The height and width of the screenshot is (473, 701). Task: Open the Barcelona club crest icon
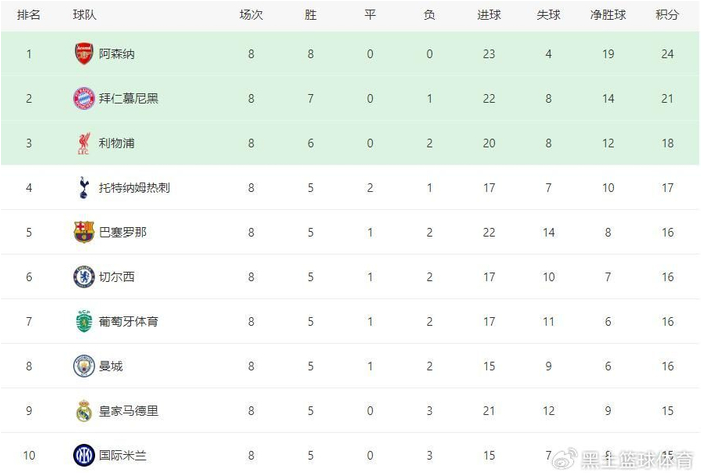pyautogui.click(x=84, y=232)
